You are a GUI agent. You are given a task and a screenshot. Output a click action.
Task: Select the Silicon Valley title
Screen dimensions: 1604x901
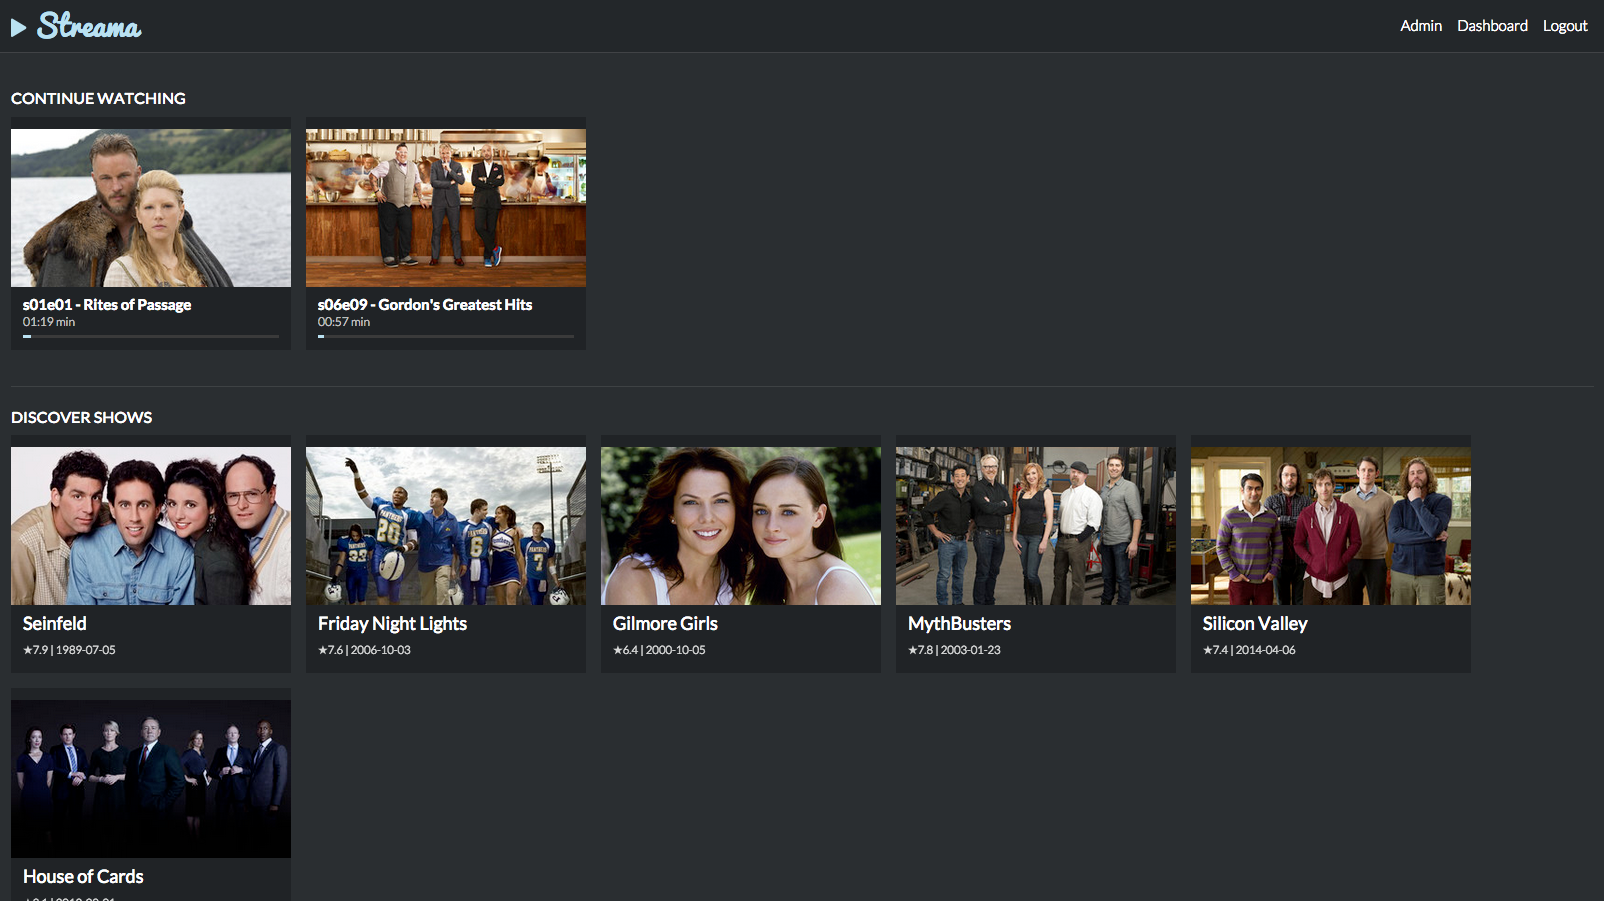1255,624
